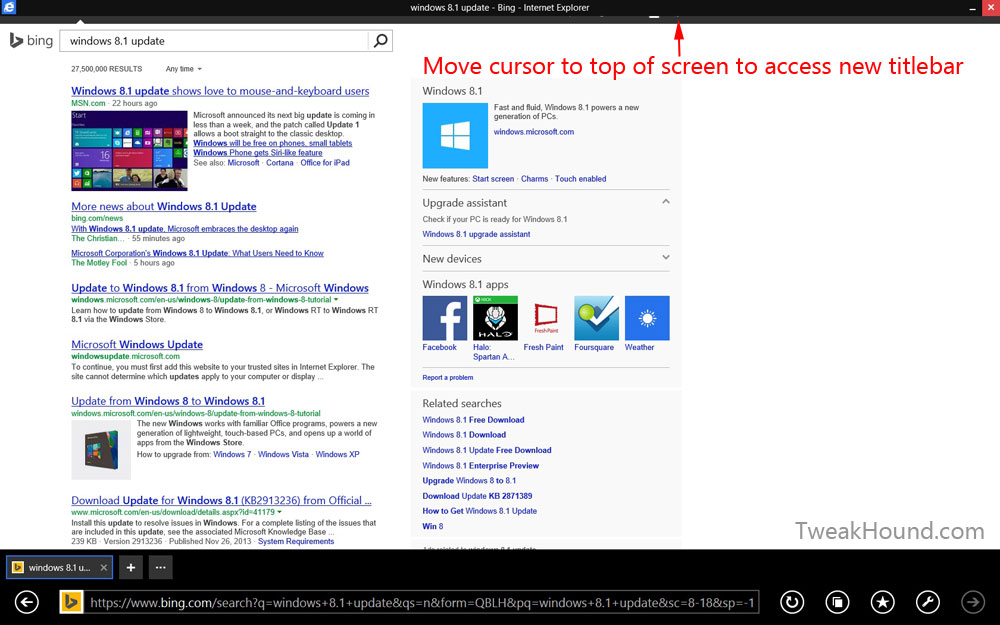This screenshot has width=1000, height=625.
Task: Open 'Update from Windows 8 to Windows 8.1' result
Action: coord(168,401)
